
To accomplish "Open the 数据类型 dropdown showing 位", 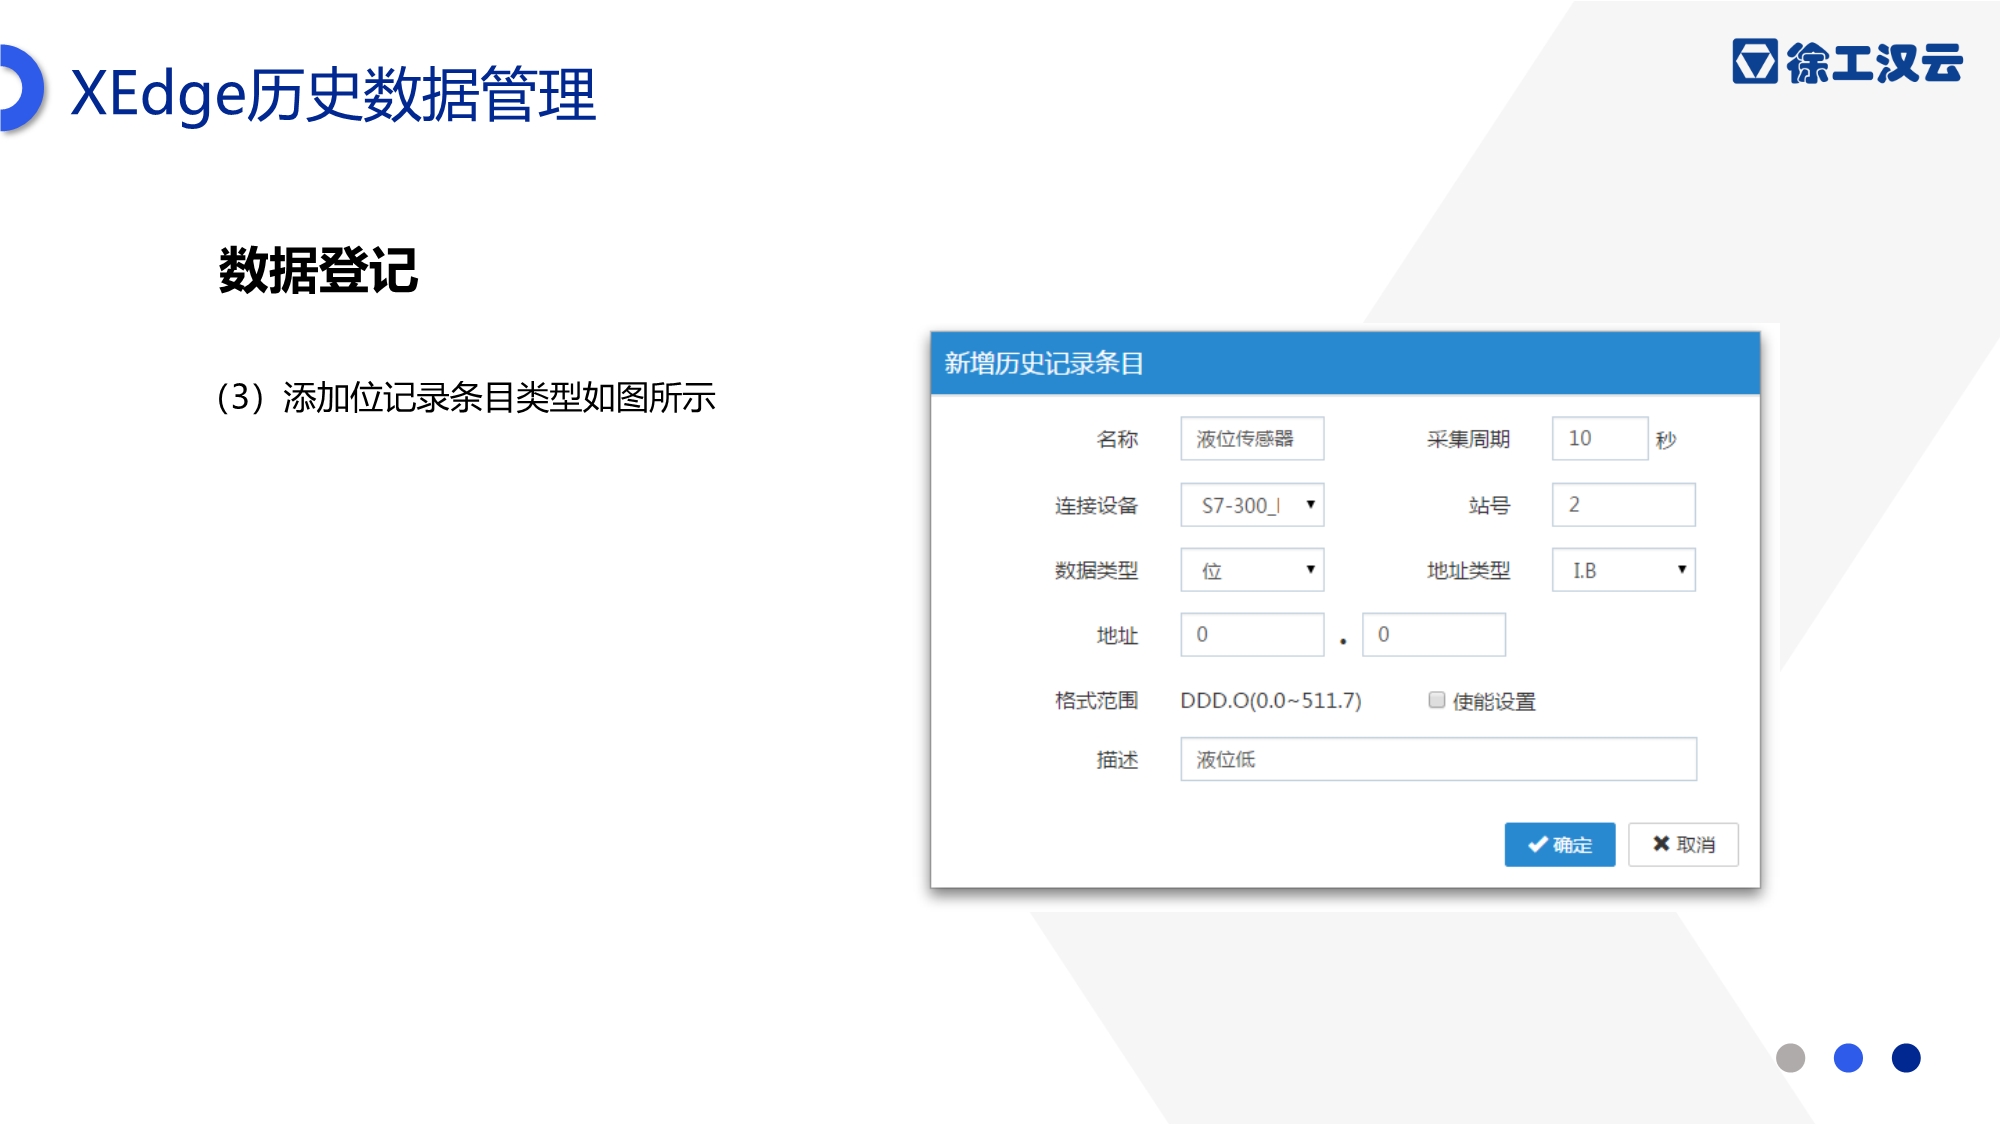I will click(x=1252, y=570).
